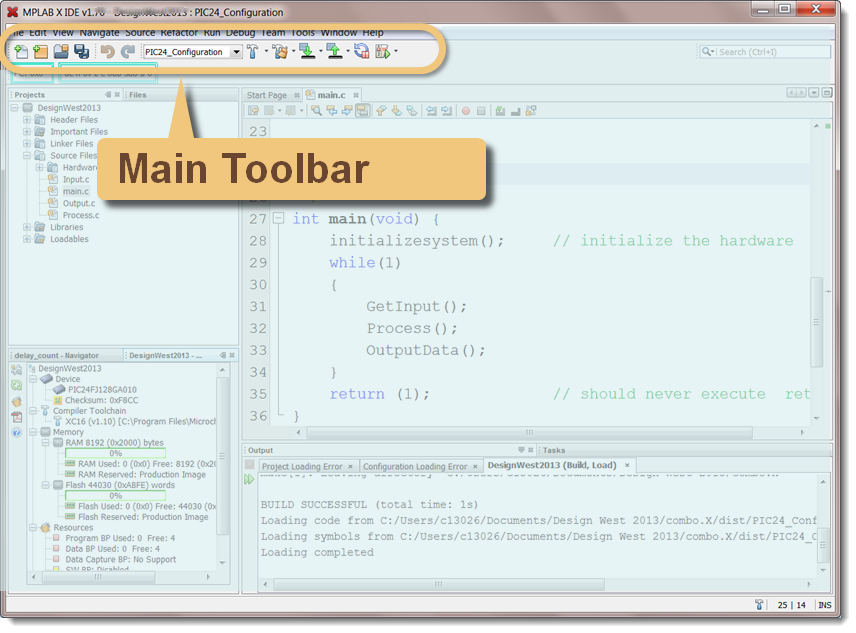Switch to the Start Page tab

click(267, 94)
